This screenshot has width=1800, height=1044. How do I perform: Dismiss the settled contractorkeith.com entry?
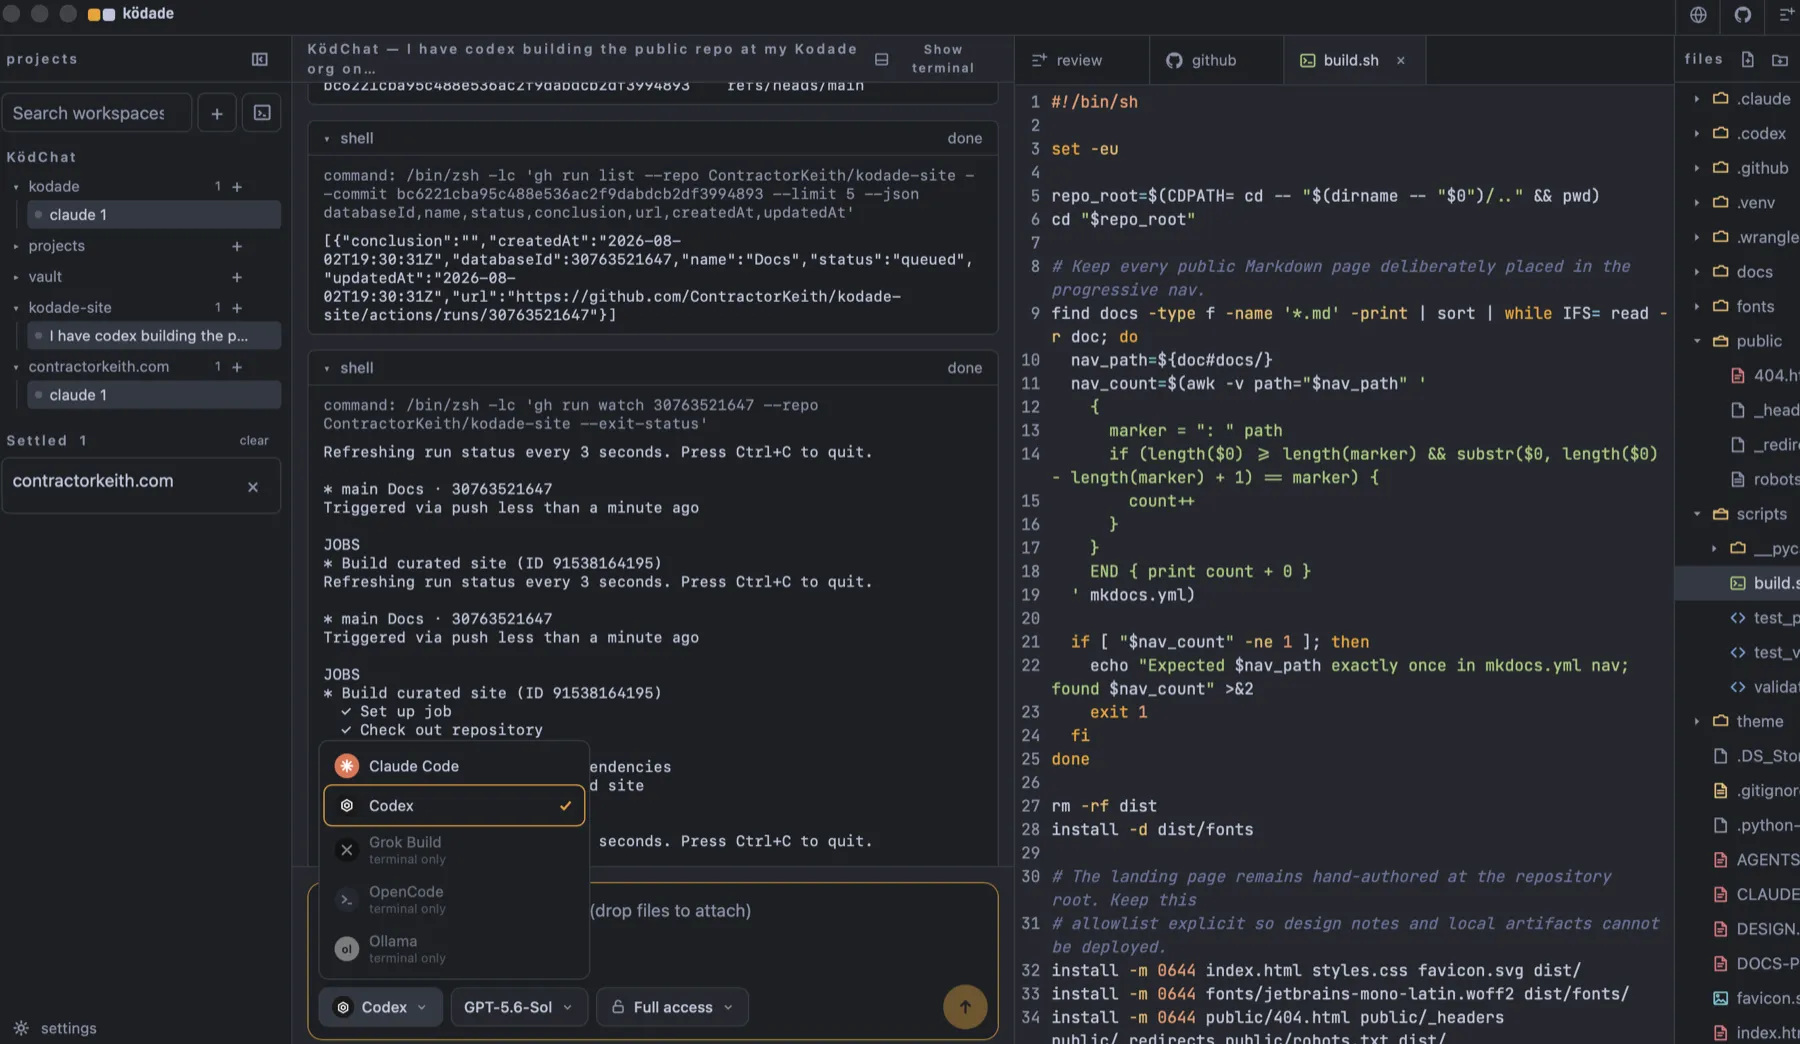pyautogui.click(x=253, y=487)
